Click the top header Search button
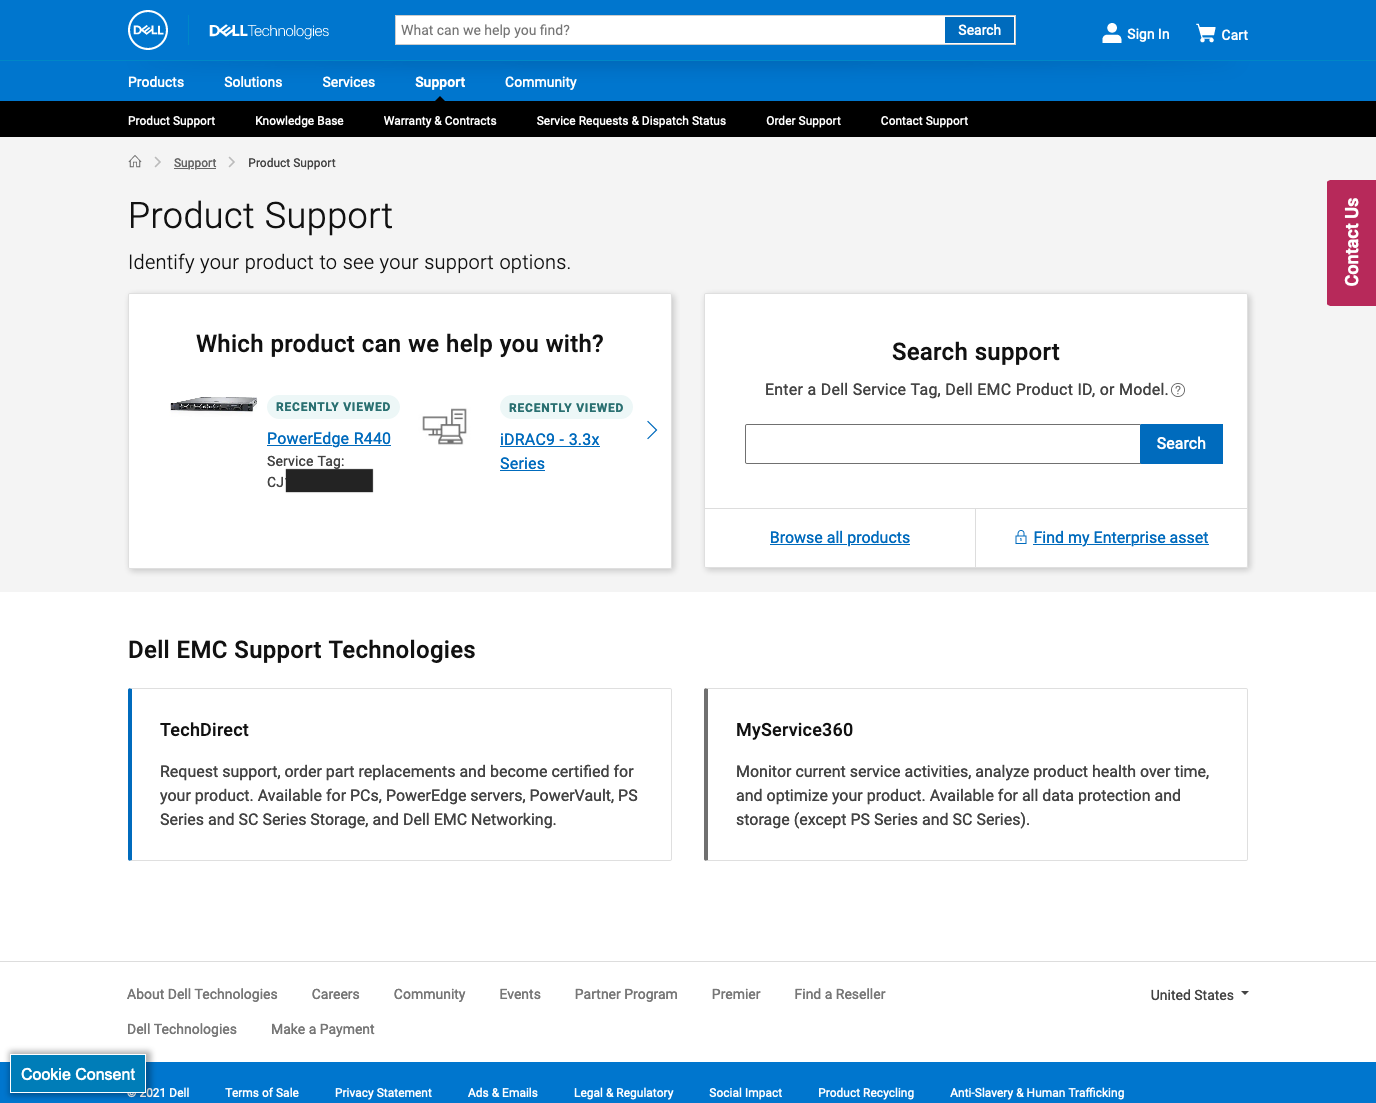The image size is (1376, 1103). click(979, 30)
